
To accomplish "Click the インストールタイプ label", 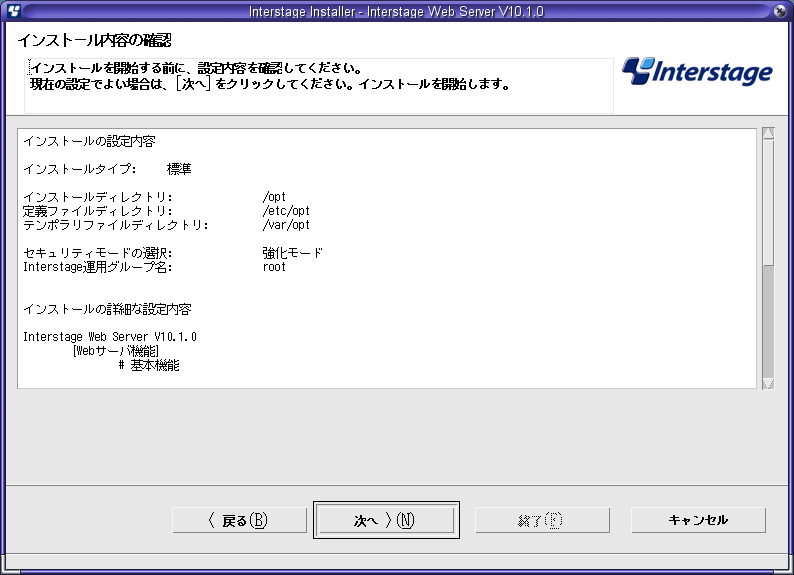I will pos(80,169).
